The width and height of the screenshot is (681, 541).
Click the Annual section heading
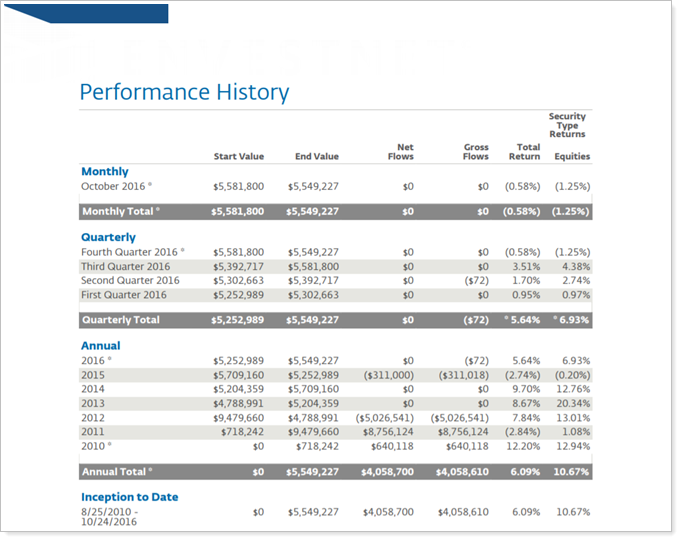[x=100, y=346]
